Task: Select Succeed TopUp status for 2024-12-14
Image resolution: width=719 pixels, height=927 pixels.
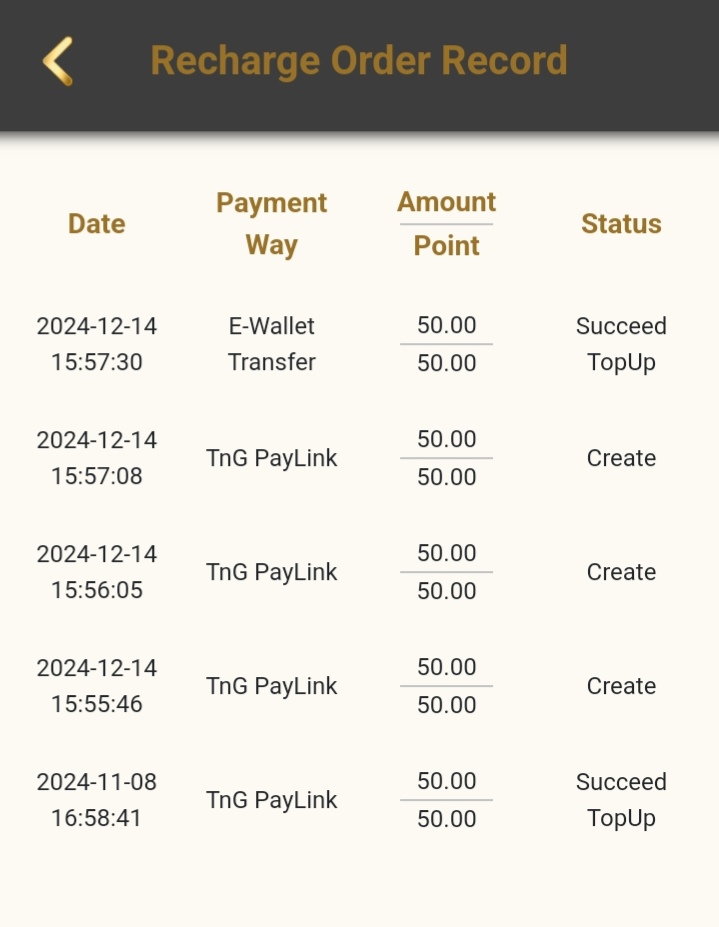Action: click(x=621, y=344)
